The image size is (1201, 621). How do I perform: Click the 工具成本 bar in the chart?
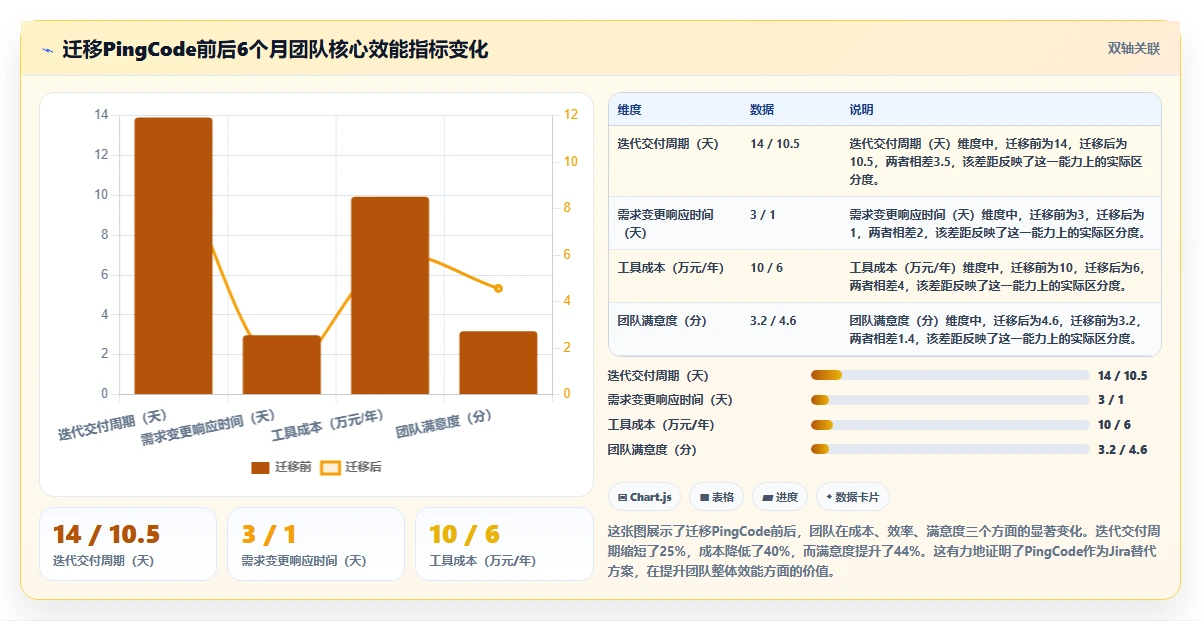(390, 296)
